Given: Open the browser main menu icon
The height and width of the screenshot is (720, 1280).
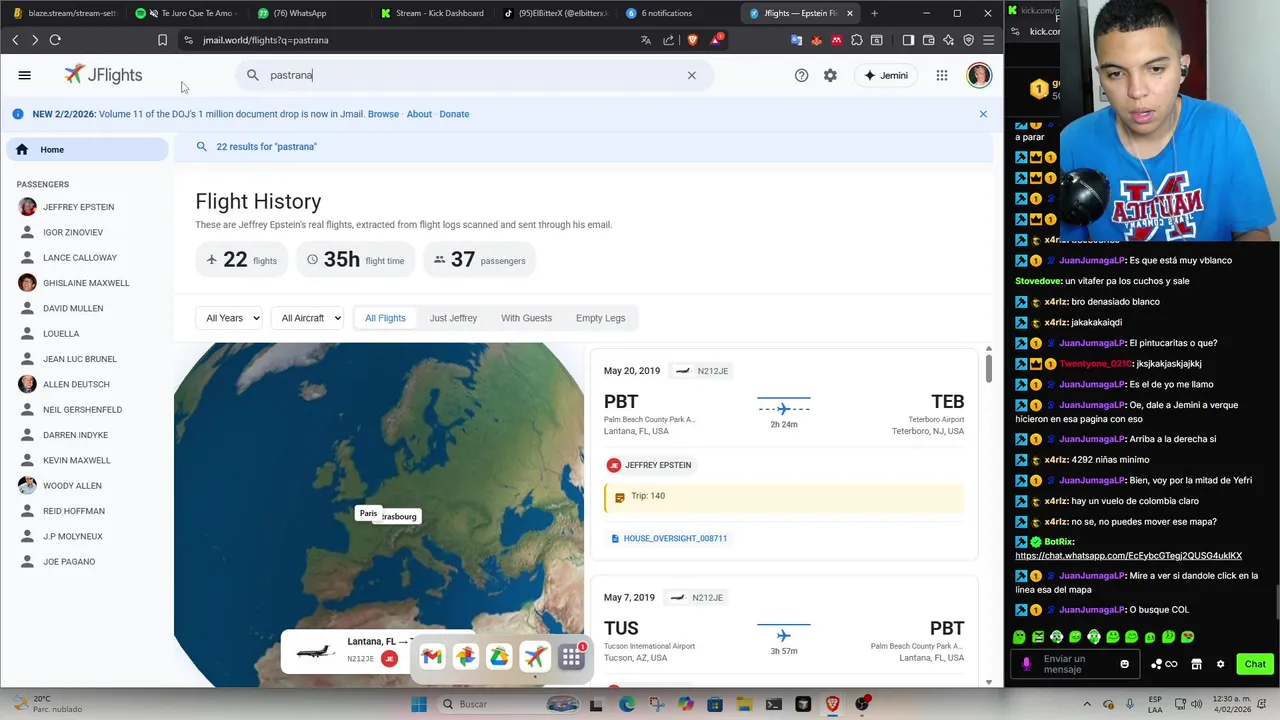Looking at the screenshot, I should [988, 40].
